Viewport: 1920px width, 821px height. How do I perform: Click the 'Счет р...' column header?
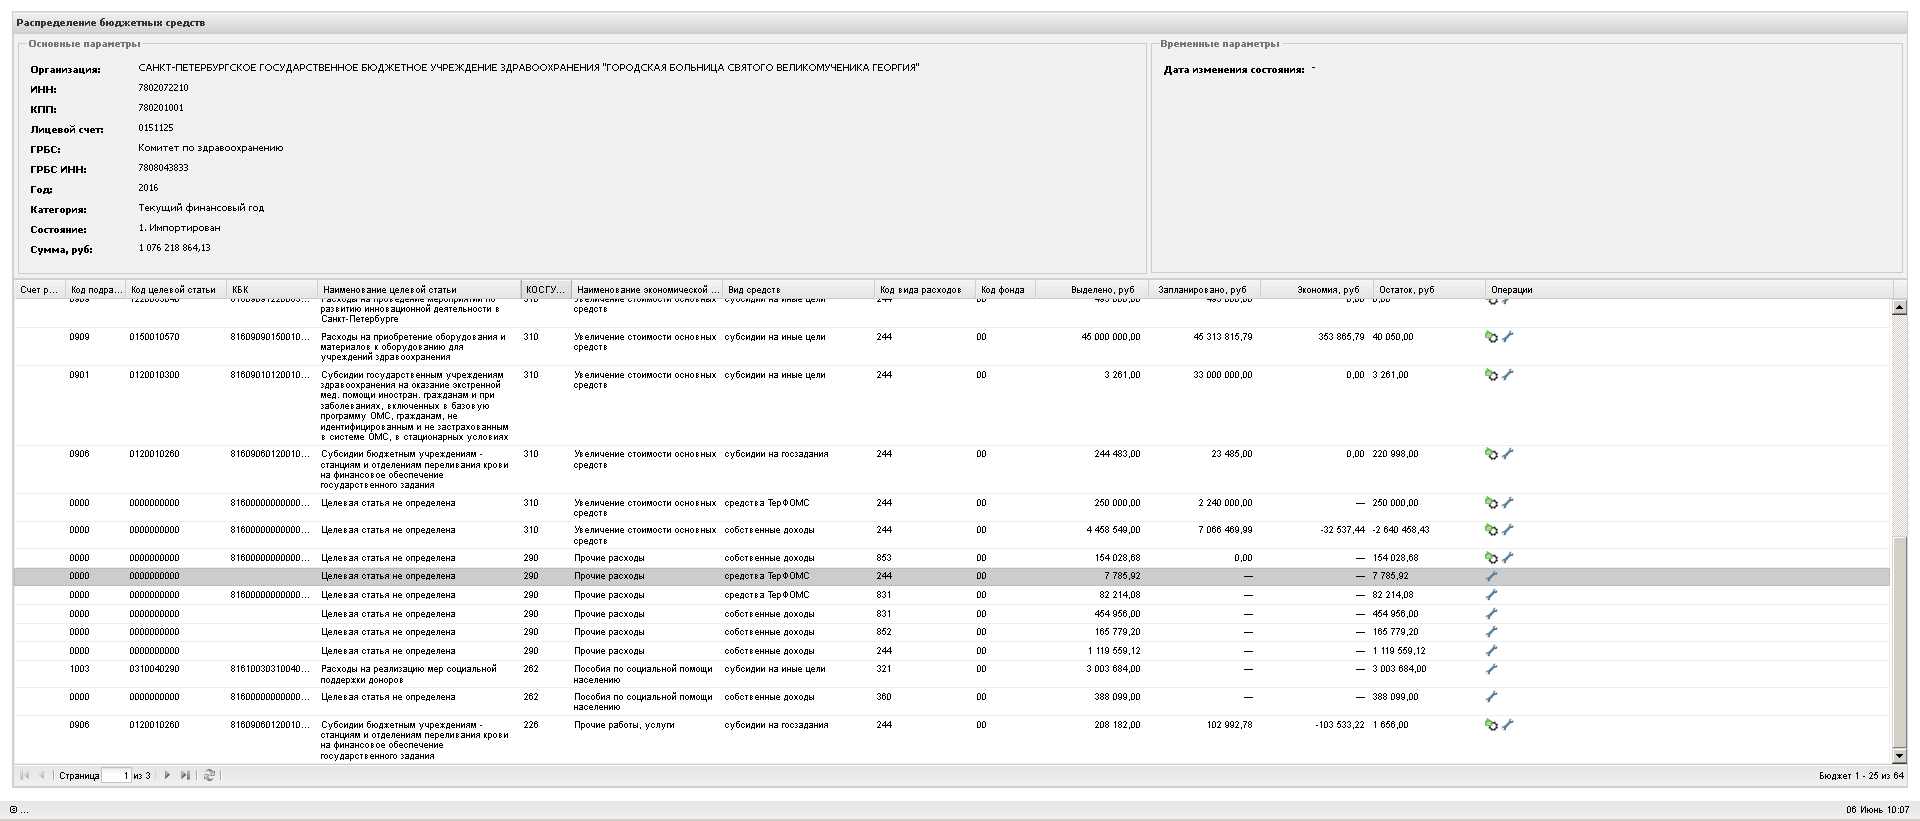pyautogui.click(x=40, y=290)
